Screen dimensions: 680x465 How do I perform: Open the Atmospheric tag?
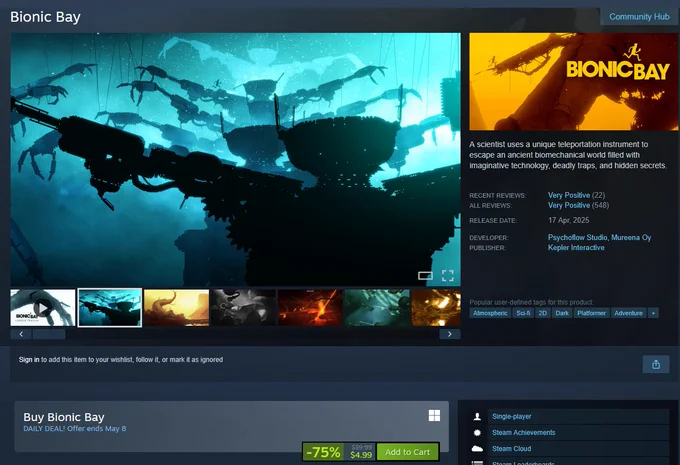coord(490,313)
